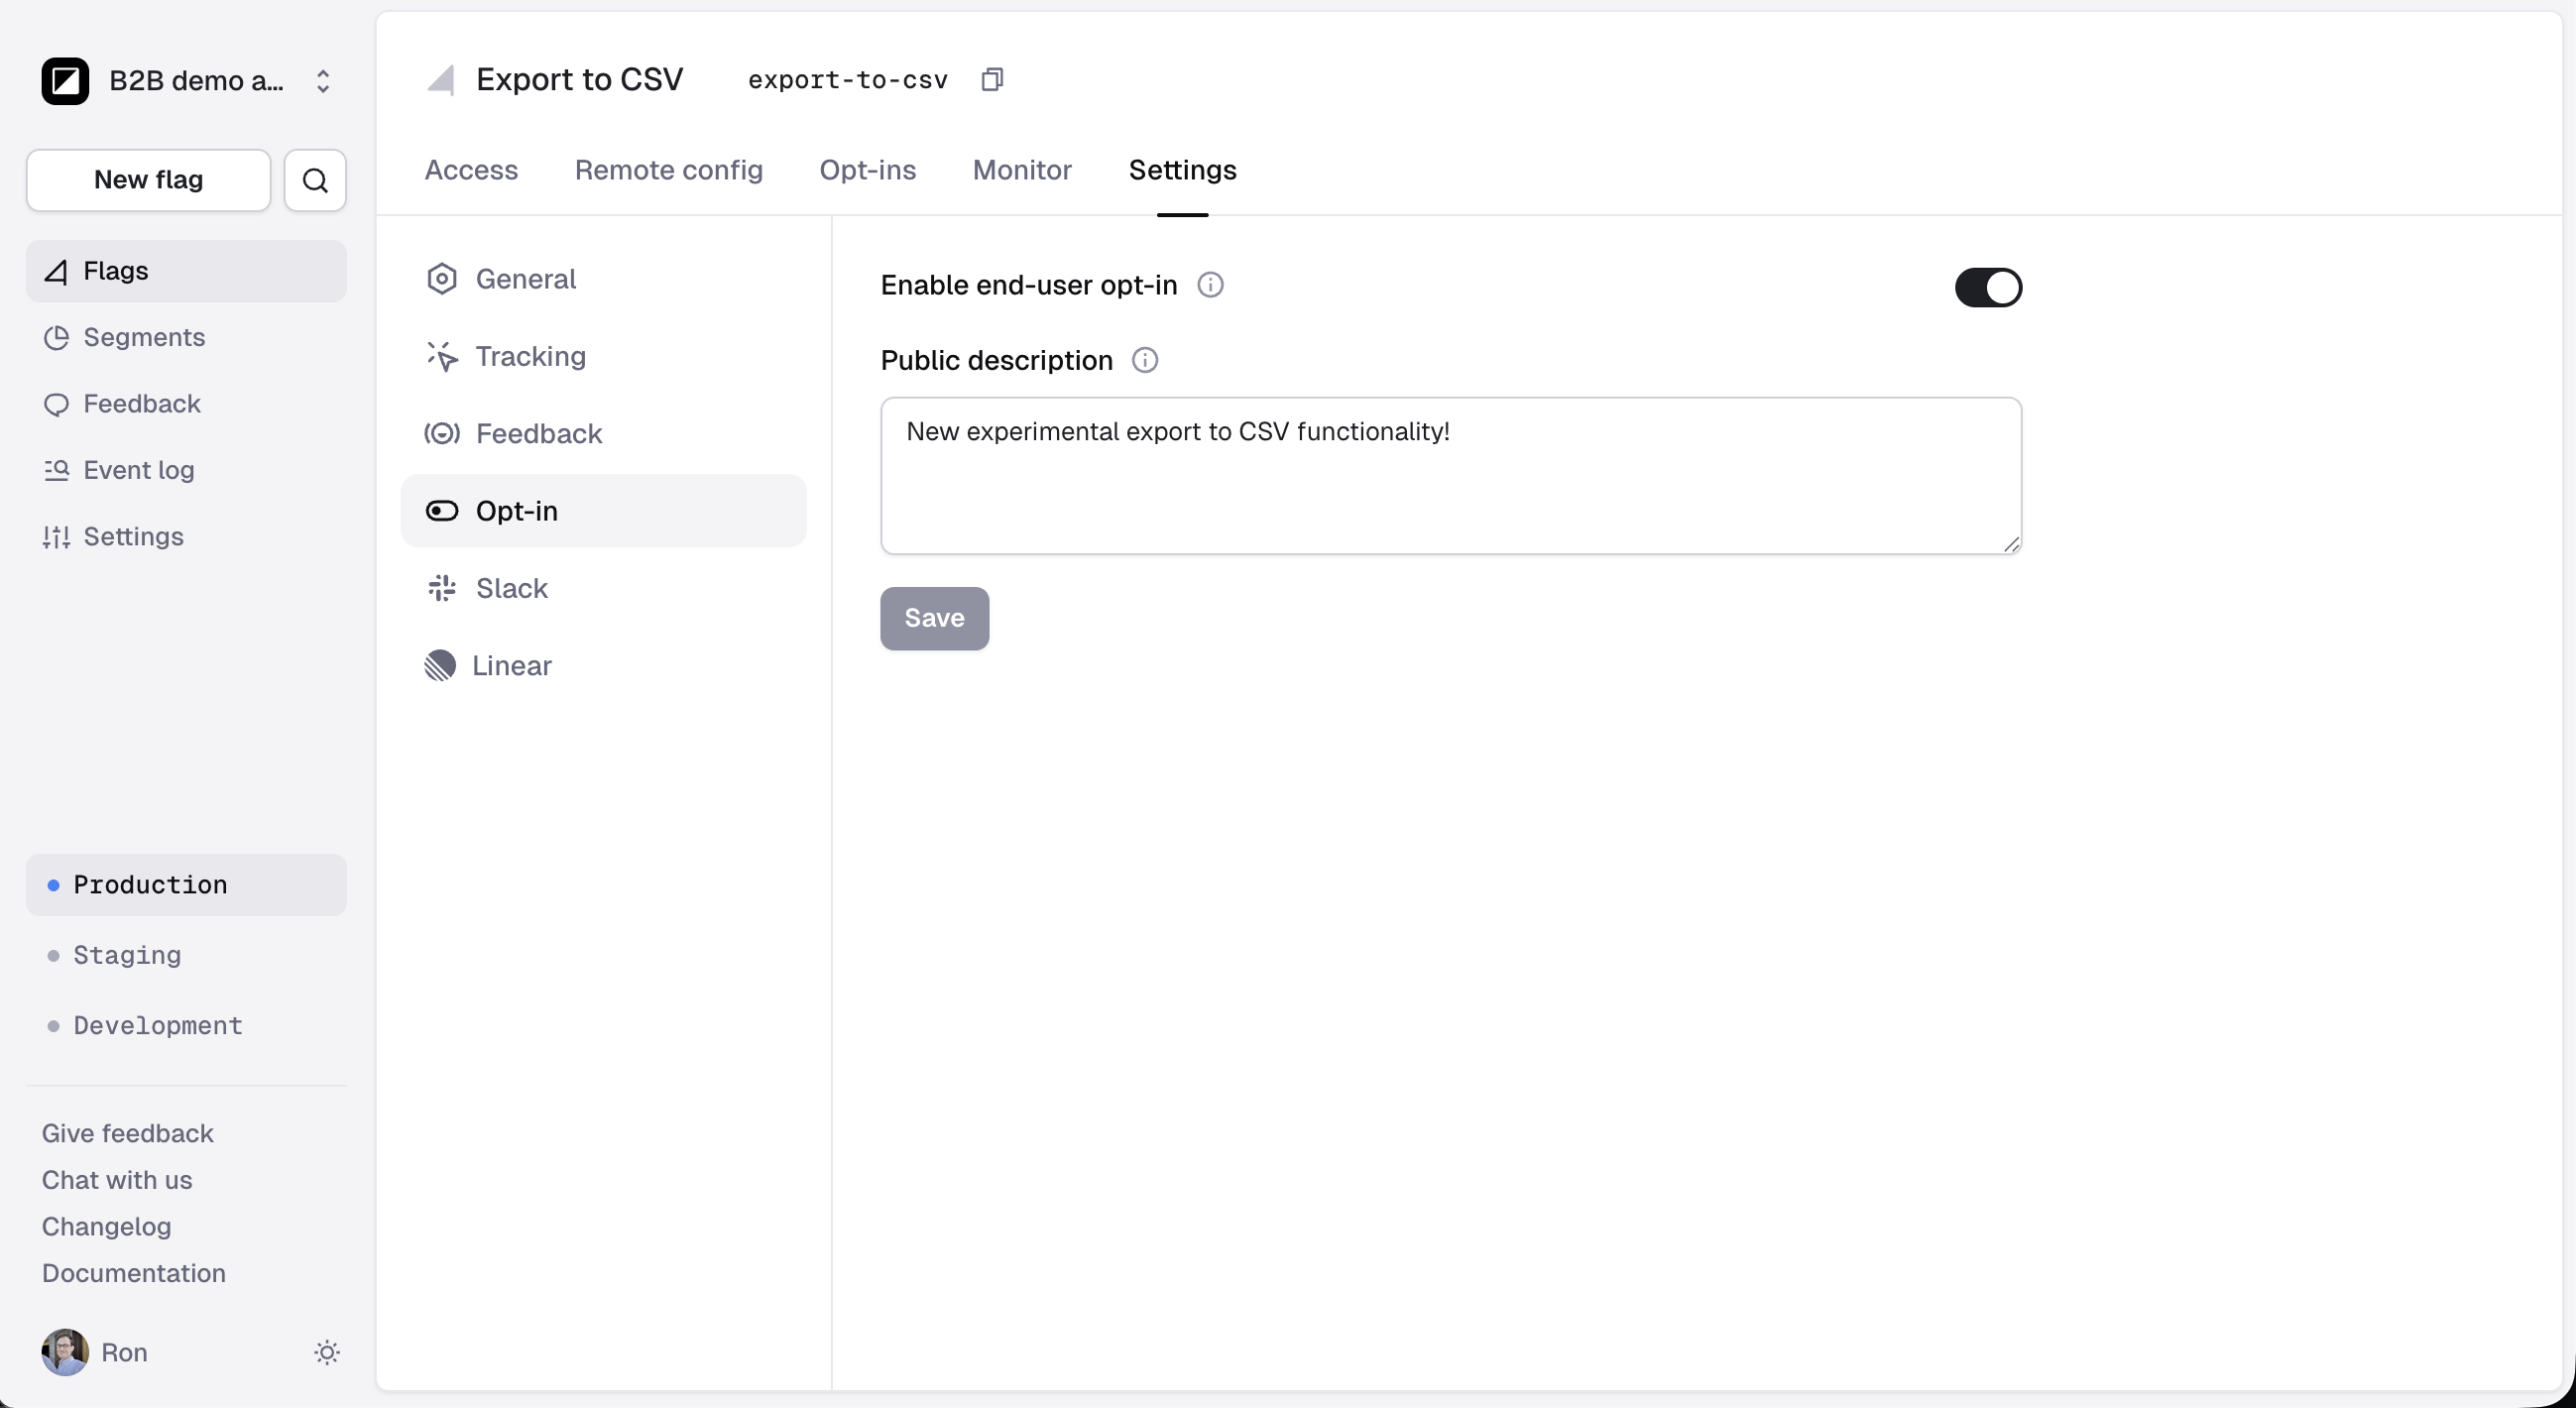Click the export-to-csv key text

pyautogui.click(x=848, y=80)
